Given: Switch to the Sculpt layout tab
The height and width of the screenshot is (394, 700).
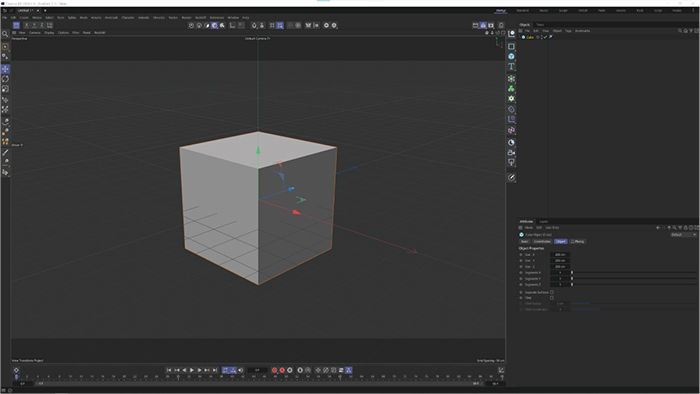Looking at the screenshot, I should (563, 10).
